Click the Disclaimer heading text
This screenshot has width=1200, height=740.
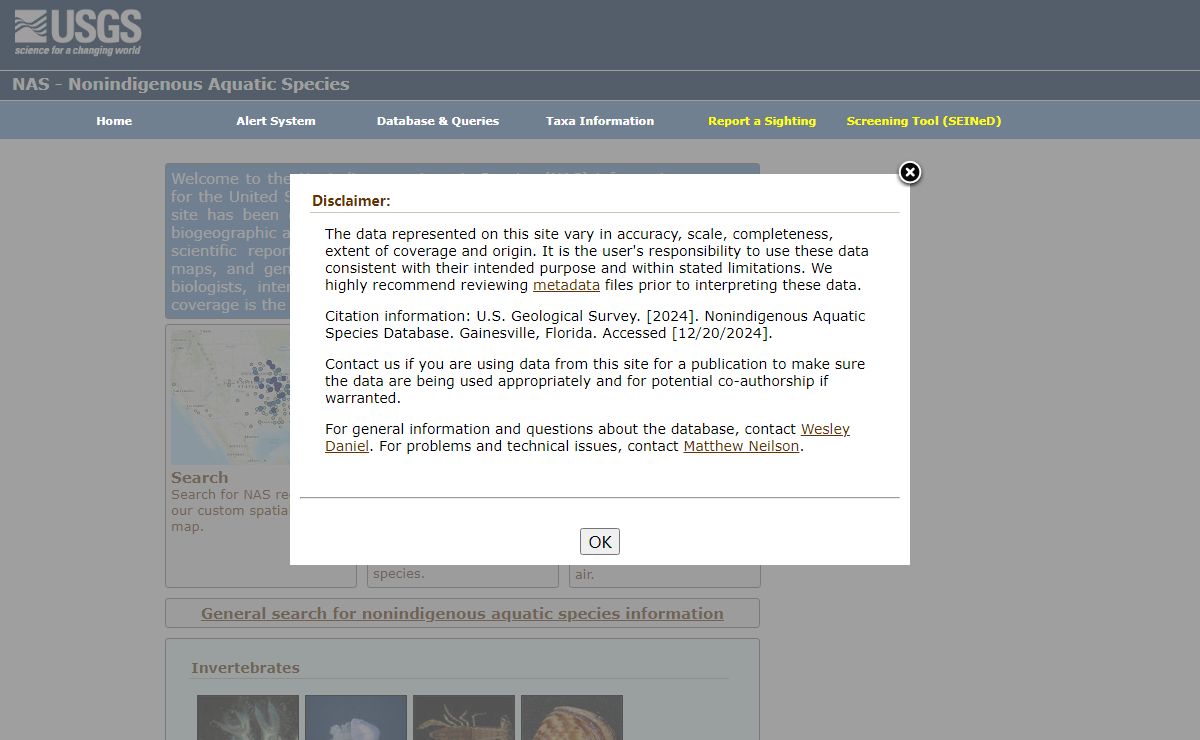351,201
